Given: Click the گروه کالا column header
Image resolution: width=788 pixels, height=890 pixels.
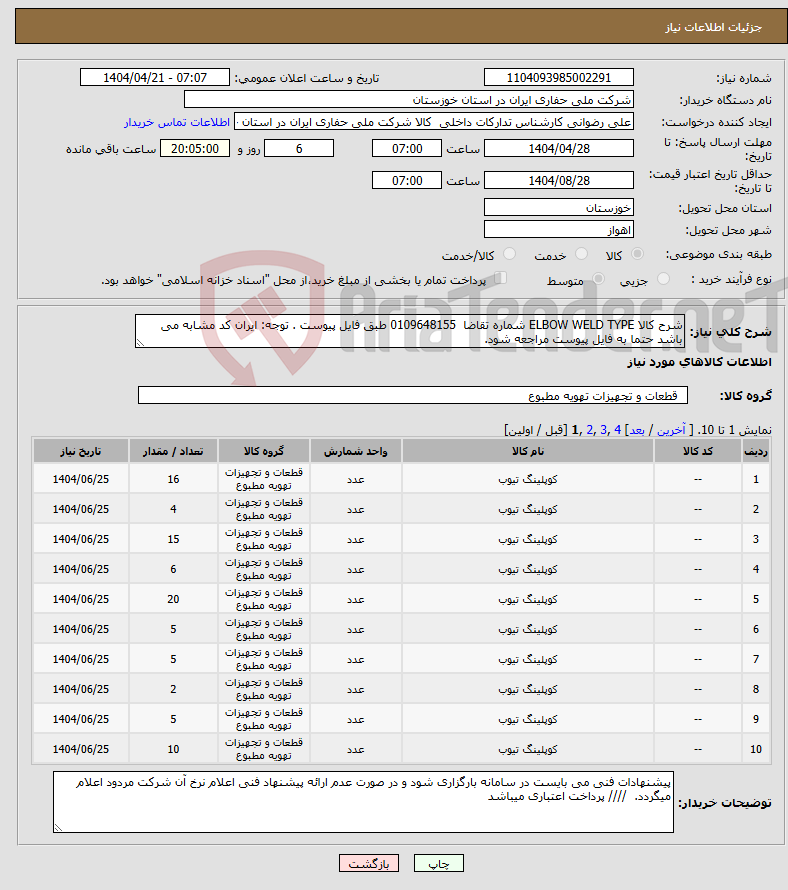Looking at the screenshot, I should (x=263, y=451).
